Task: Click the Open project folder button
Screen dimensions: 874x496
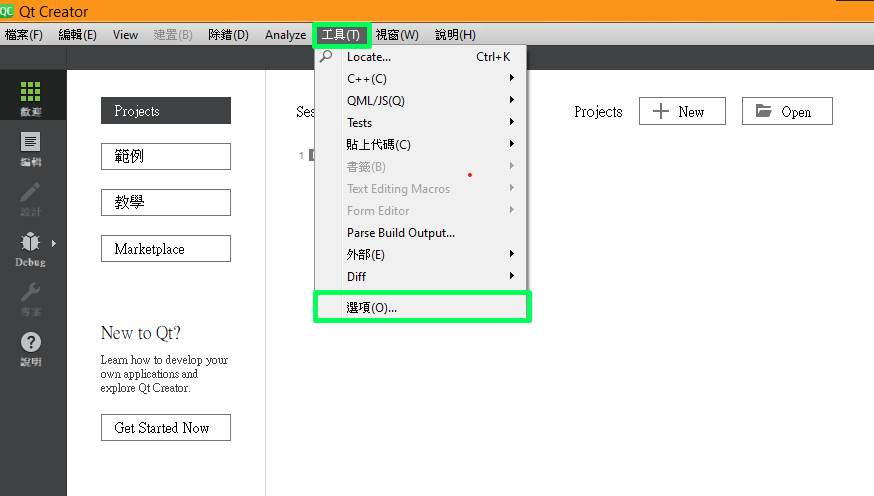Action: point(786,112)
